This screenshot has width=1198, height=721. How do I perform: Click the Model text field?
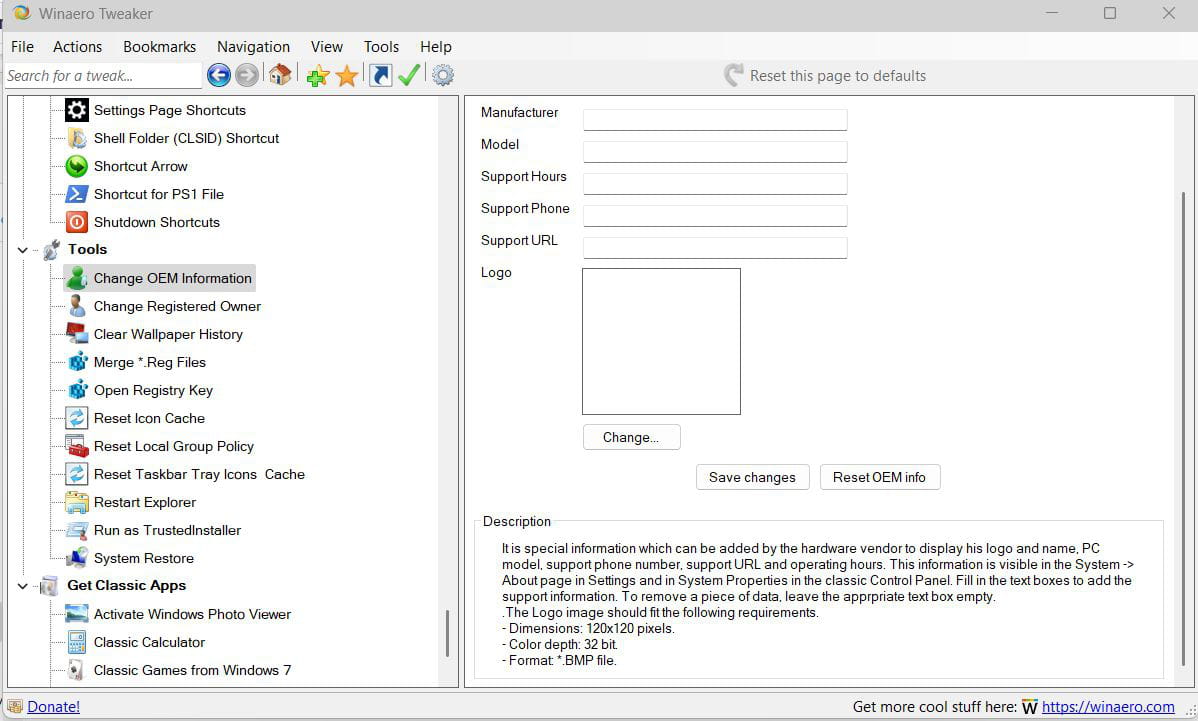715,151
